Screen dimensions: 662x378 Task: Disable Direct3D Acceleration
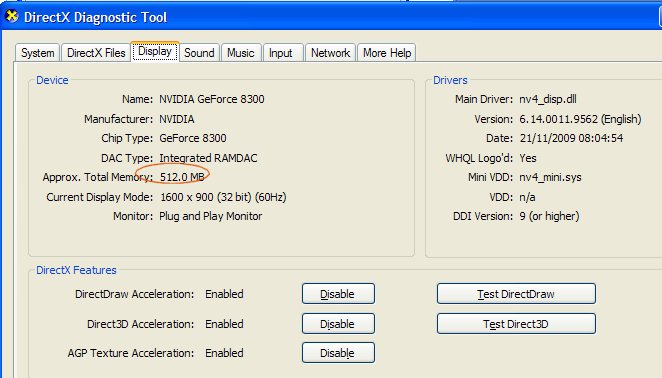338,324
